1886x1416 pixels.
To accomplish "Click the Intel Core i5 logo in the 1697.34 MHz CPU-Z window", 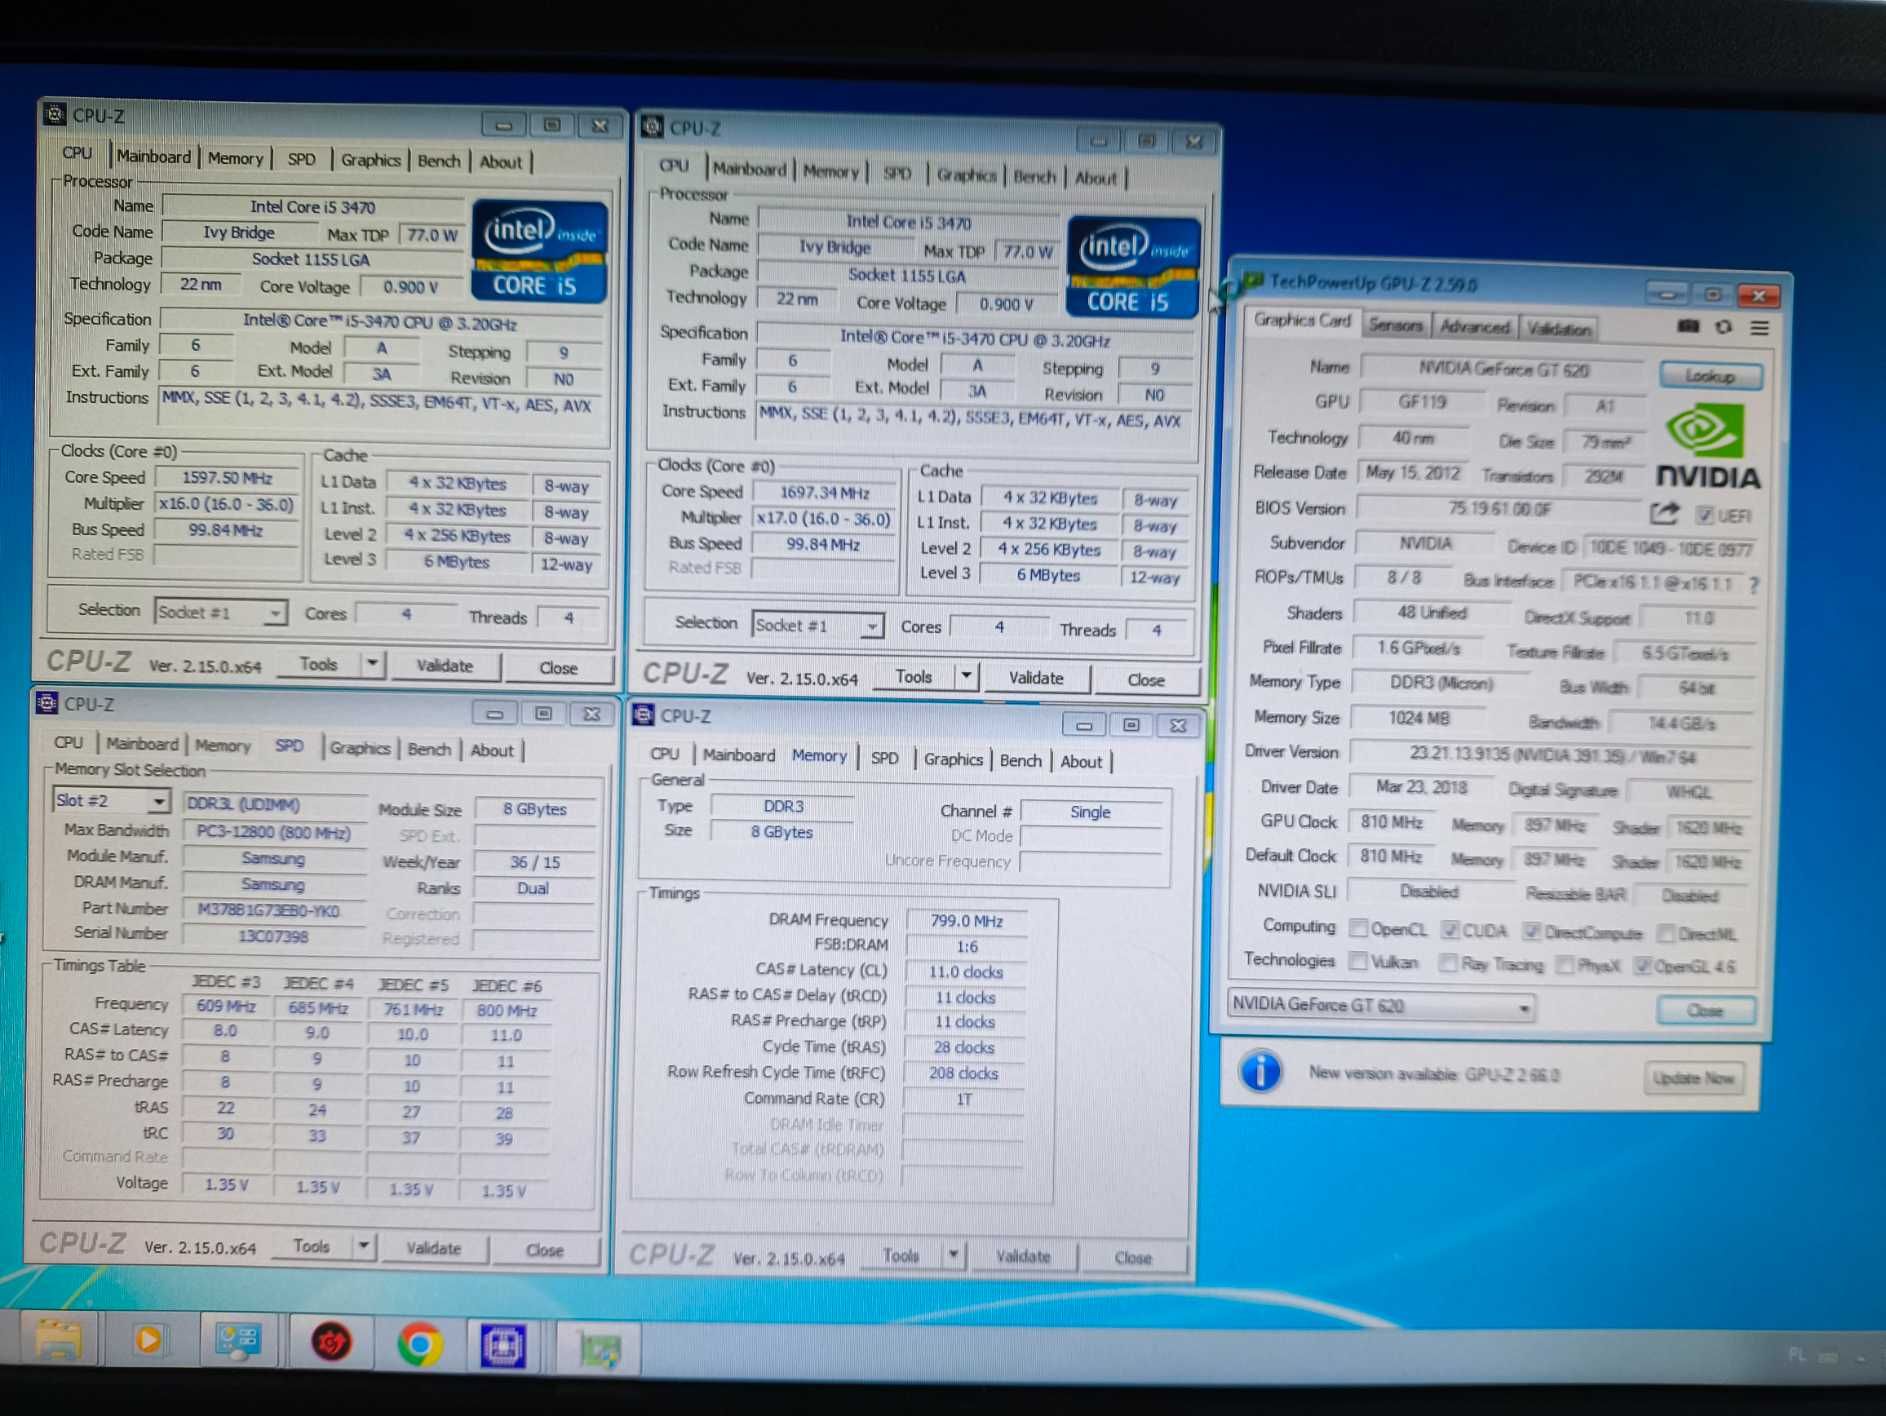I will pos(1132,267).
